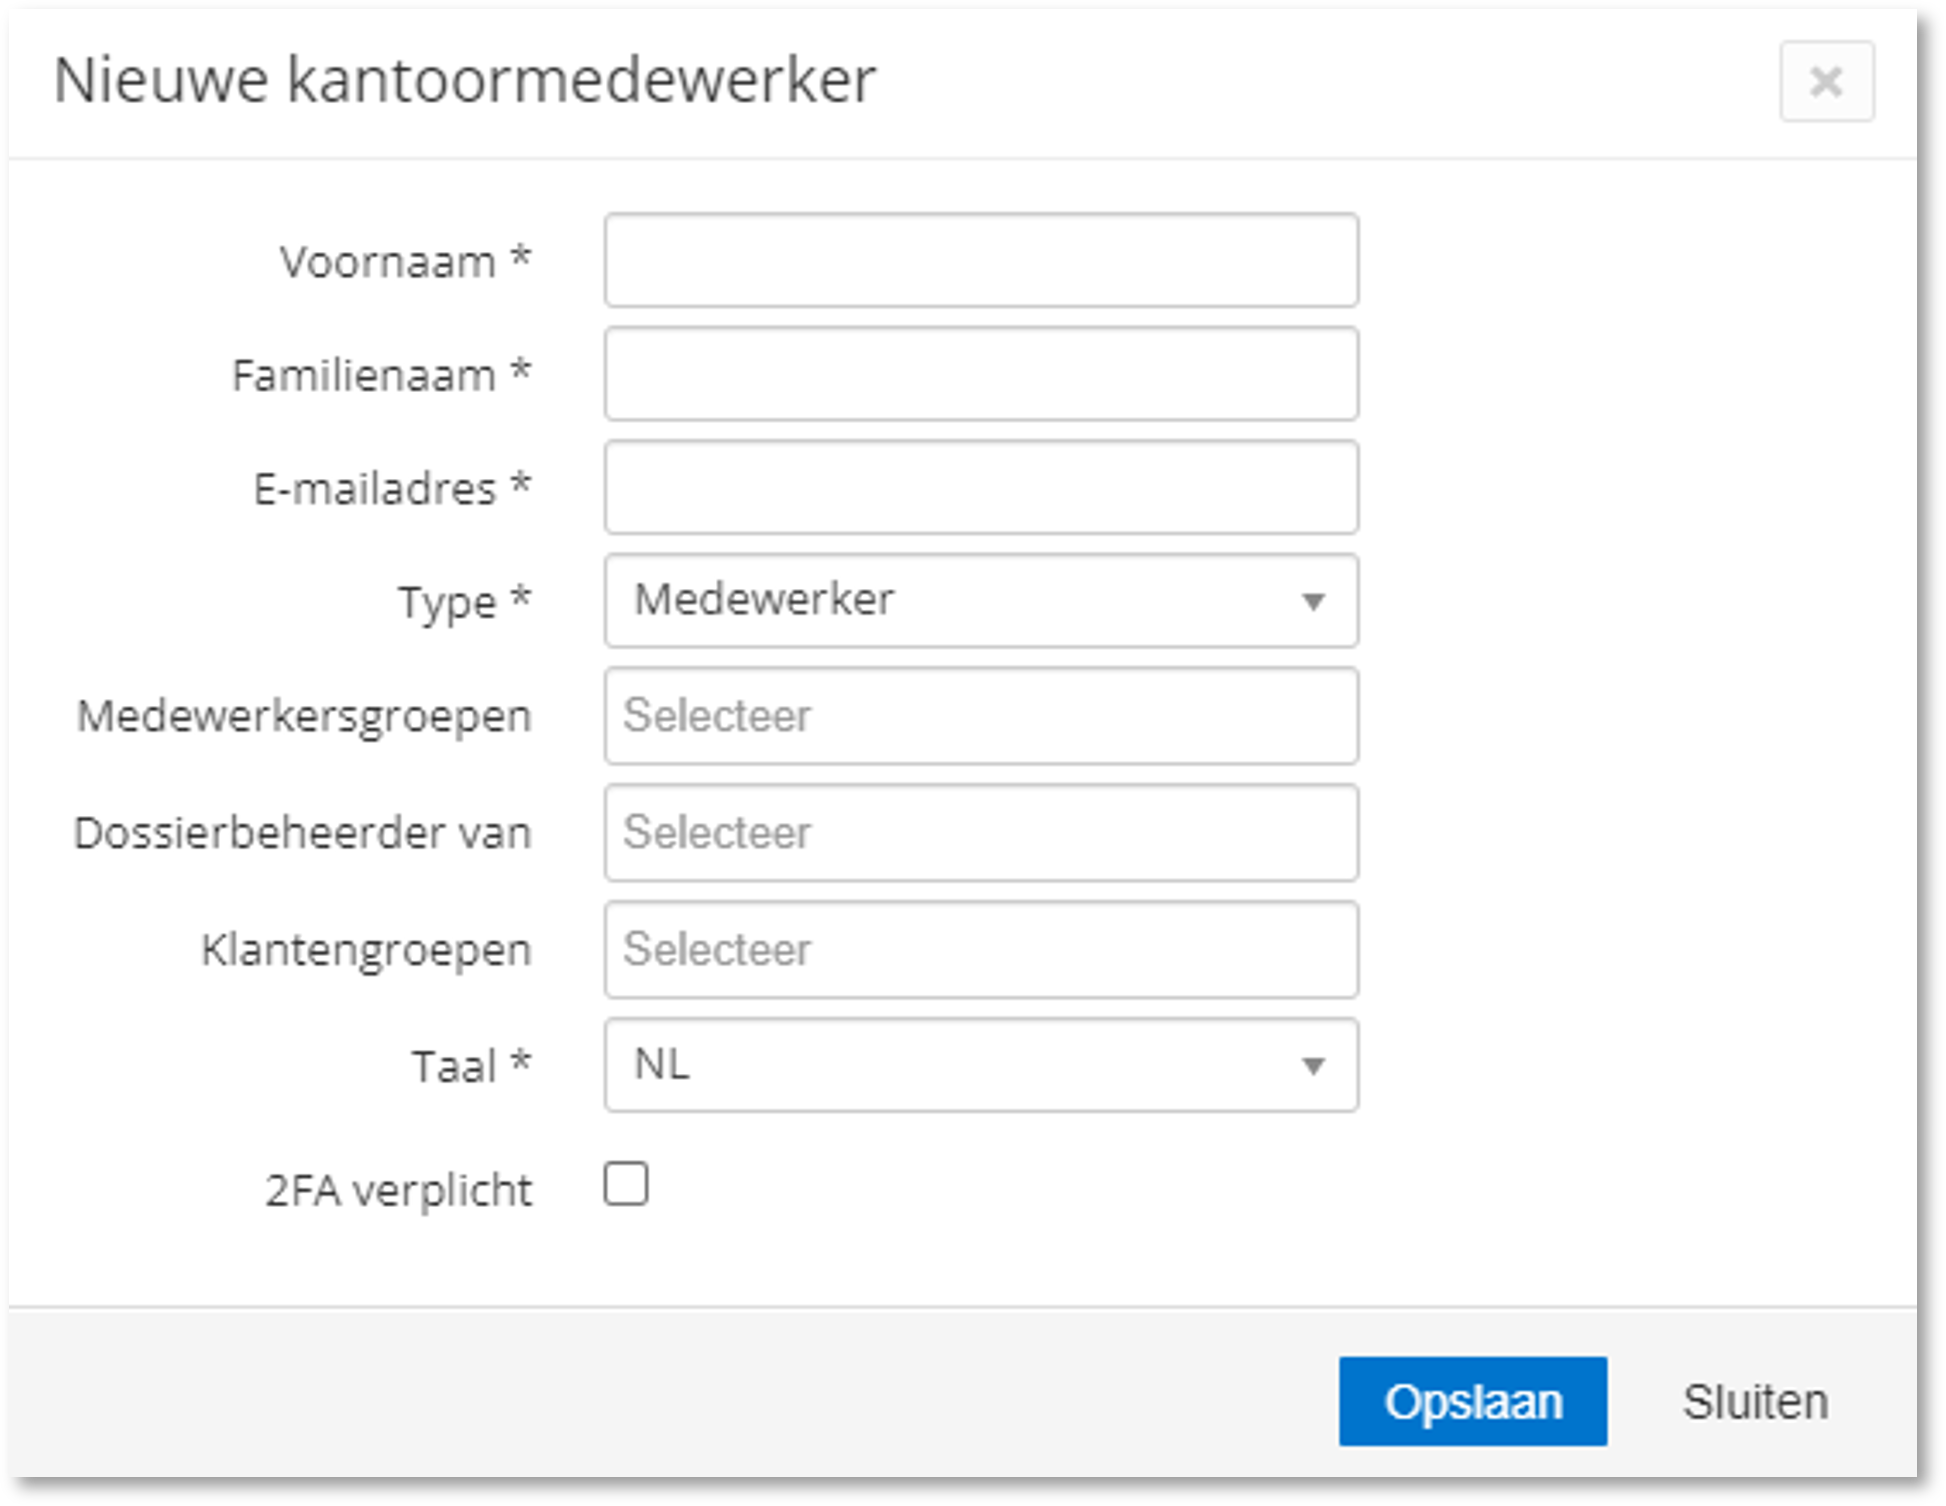Open the Klantengroepen select field
This screenshot has width=1946, height=1506.
(980, 949)
